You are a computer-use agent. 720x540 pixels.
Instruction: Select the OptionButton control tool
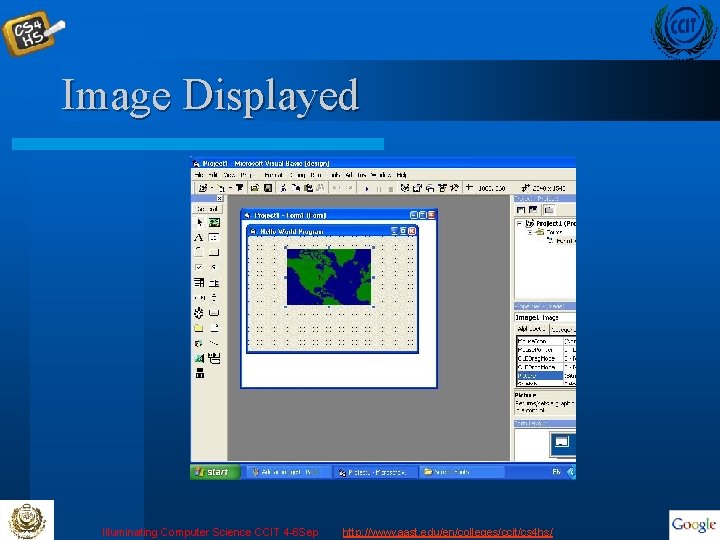(x=214, y=267)
